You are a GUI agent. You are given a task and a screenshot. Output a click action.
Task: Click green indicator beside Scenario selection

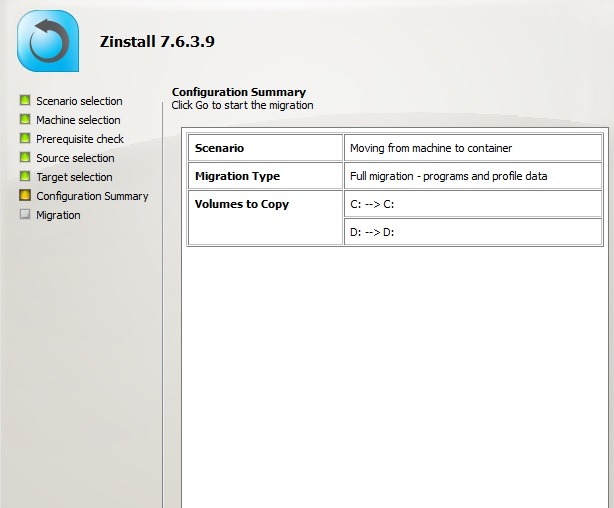pos(25,100)
